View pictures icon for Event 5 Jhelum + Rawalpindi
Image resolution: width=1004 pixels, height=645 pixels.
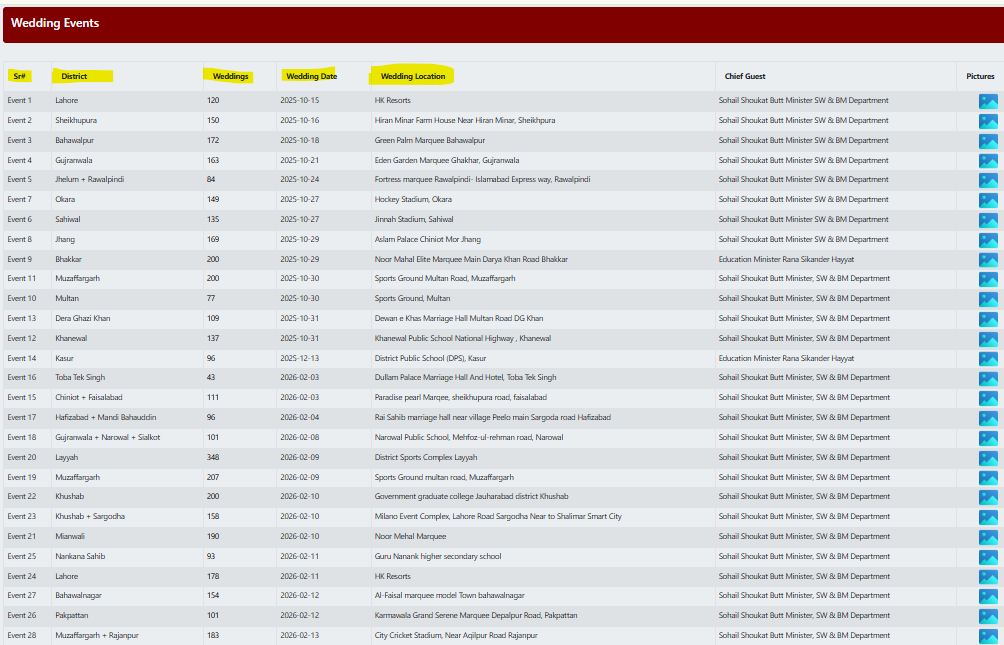point(988,180)
